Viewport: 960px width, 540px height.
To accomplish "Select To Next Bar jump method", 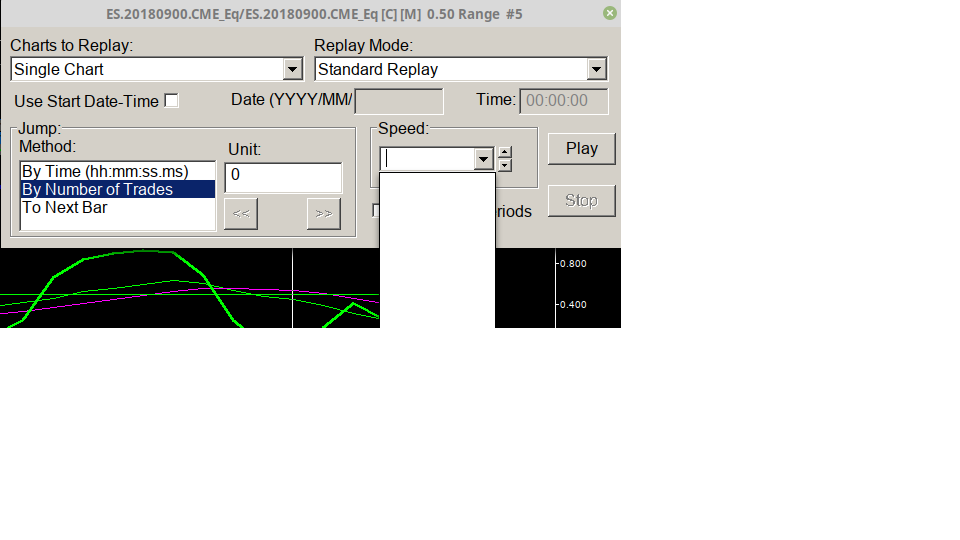I will [118, 208].
